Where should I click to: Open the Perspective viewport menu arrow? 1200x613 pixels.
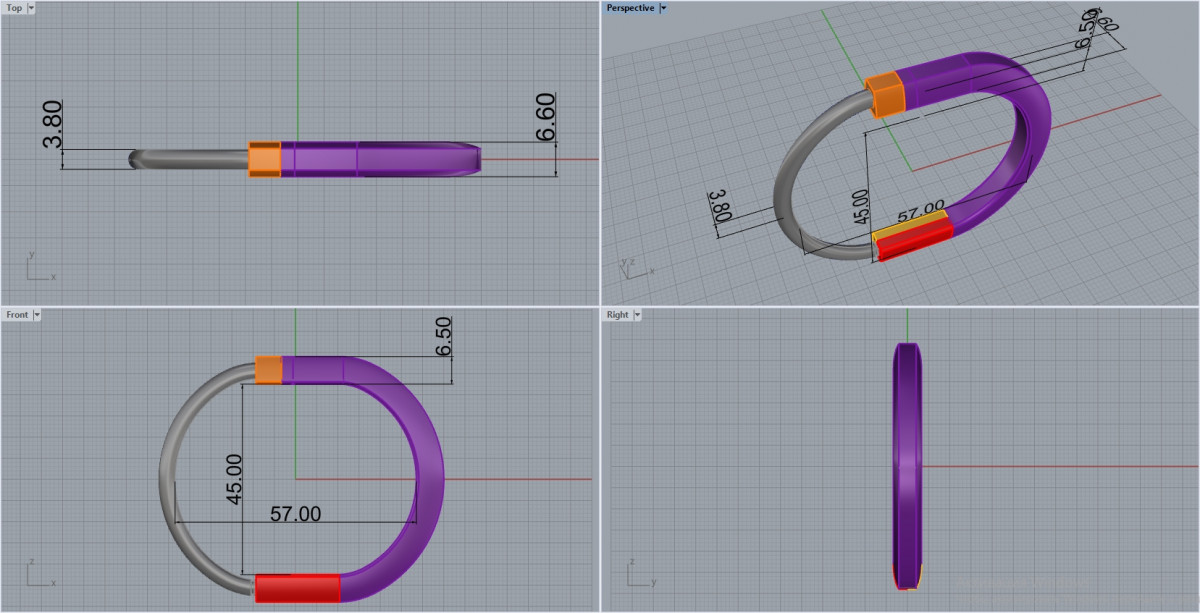(x=664, y=8)
